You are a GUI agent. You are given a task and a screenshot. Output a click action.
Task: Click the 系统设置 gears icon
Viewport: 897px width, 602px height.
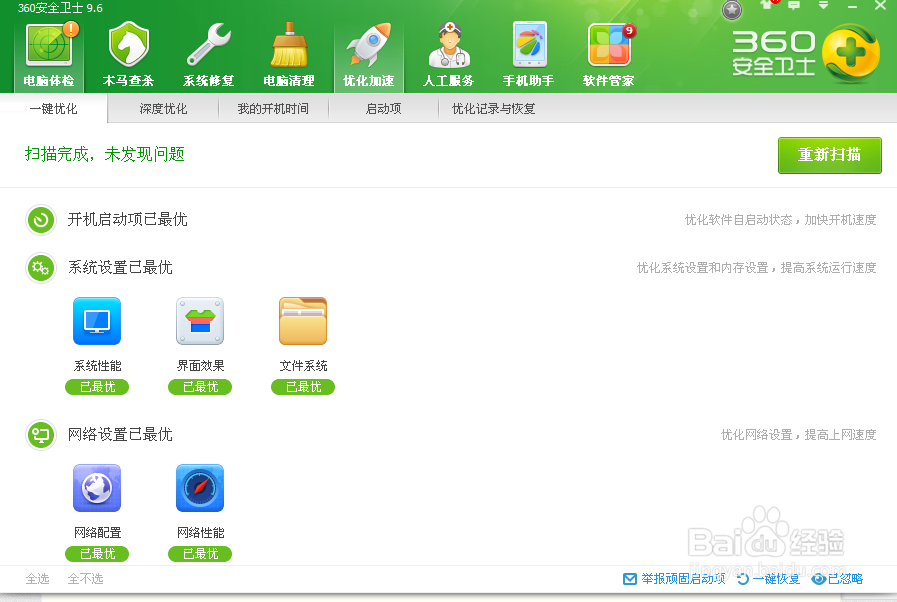(41, 268)
